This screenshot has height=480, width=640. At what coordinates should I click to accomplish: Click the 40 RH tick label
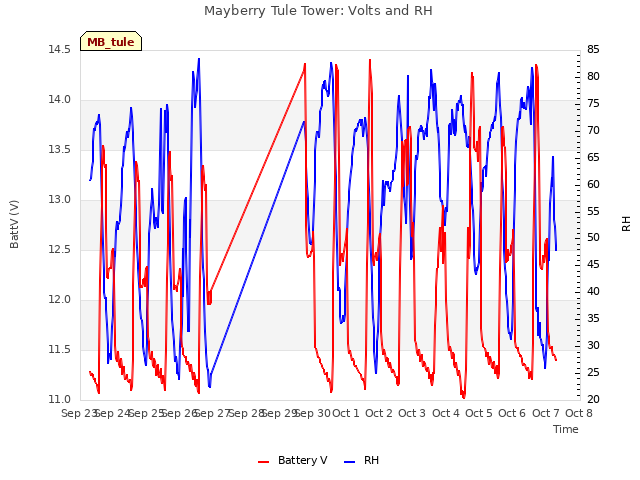pyautogui.click(x=593, y=292)
